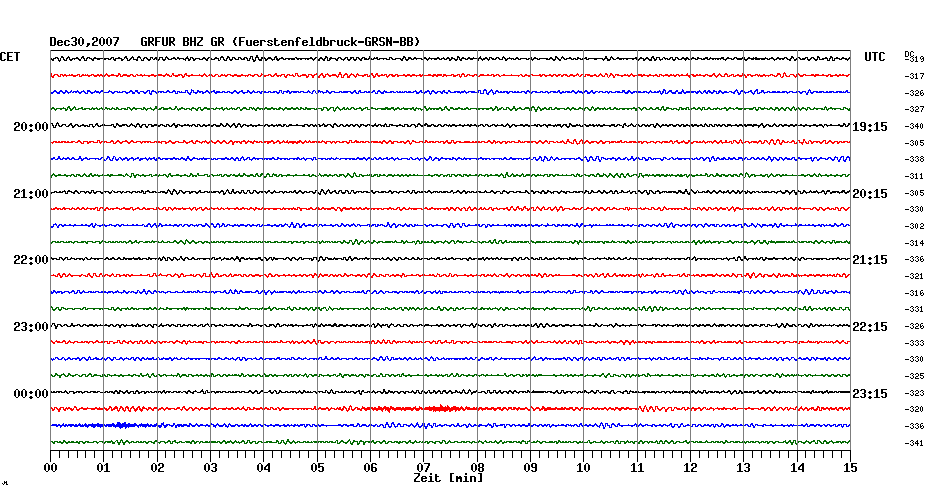Viewport: 930px width, 494px height.
Task: Click the DC offset value -323
Action: (x=915, y=393)
